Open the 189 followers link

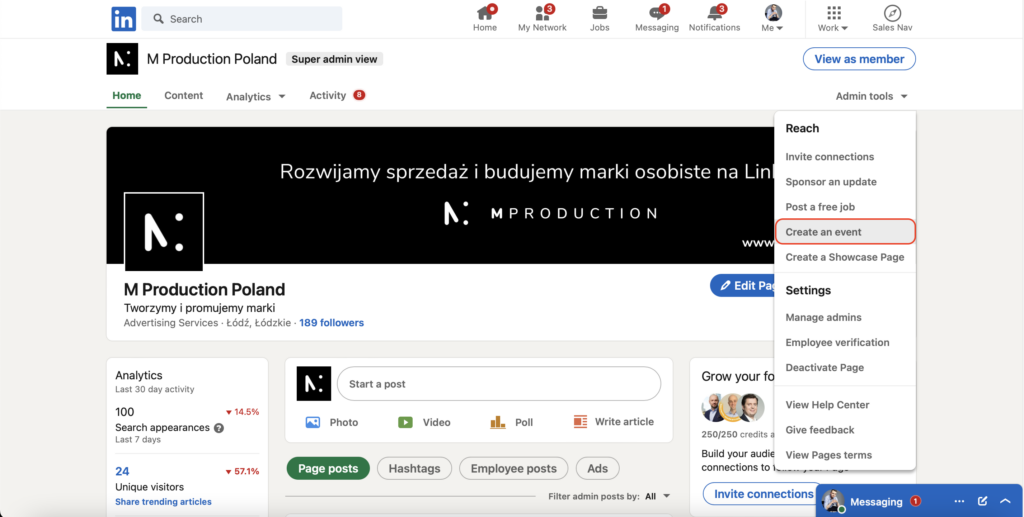331,323
